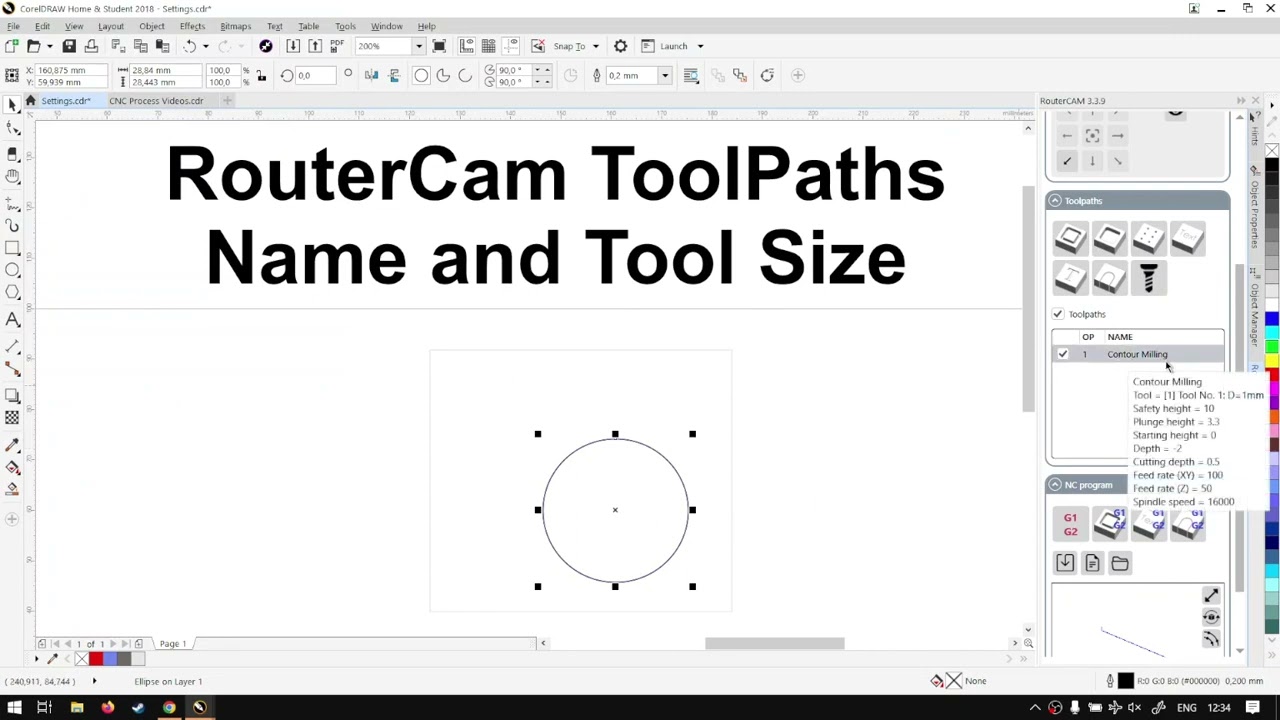Click the Publish to PDF icon
Image resolution: width=1280 pixels, height=720 pixels.
coord(337,46)
